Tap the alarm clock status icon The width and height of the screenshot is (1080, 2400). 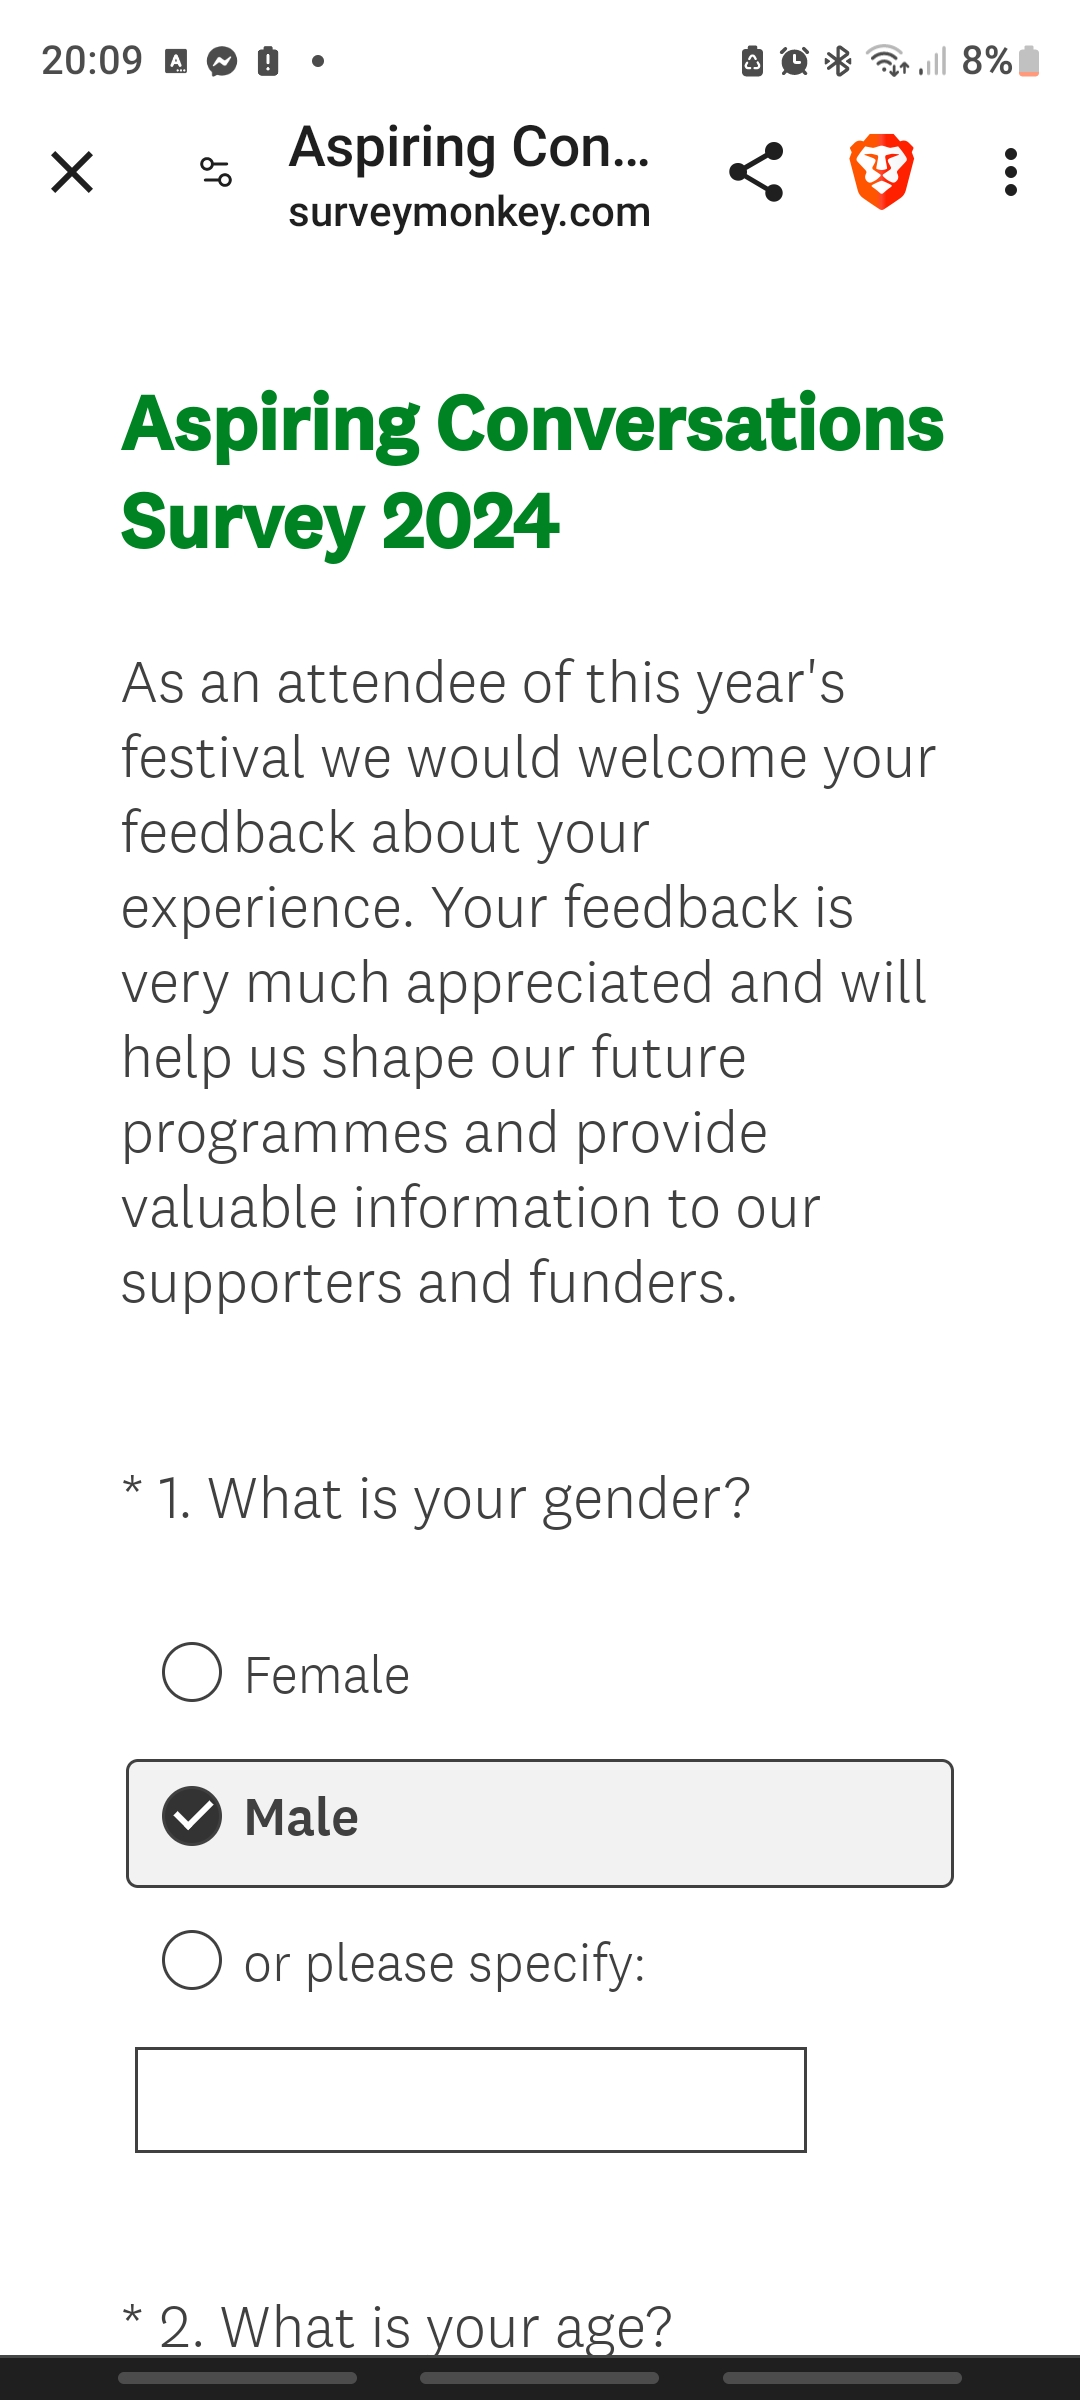coord(794,62)
